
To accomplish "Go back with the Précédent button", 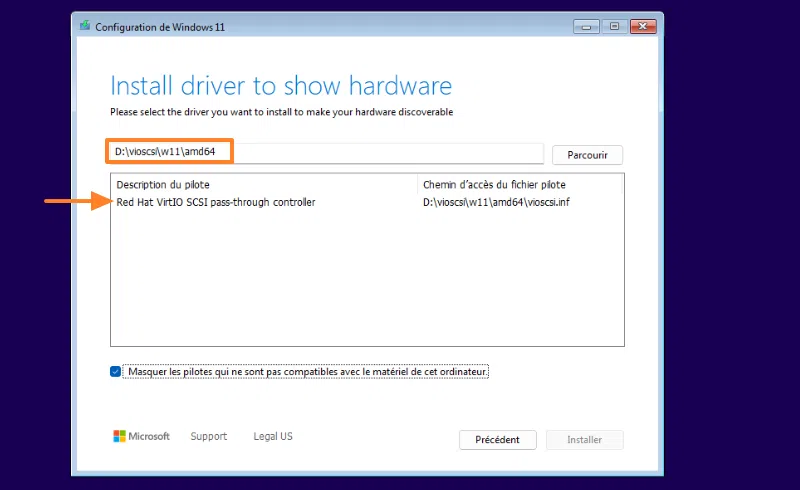I will tap(497, 439).
